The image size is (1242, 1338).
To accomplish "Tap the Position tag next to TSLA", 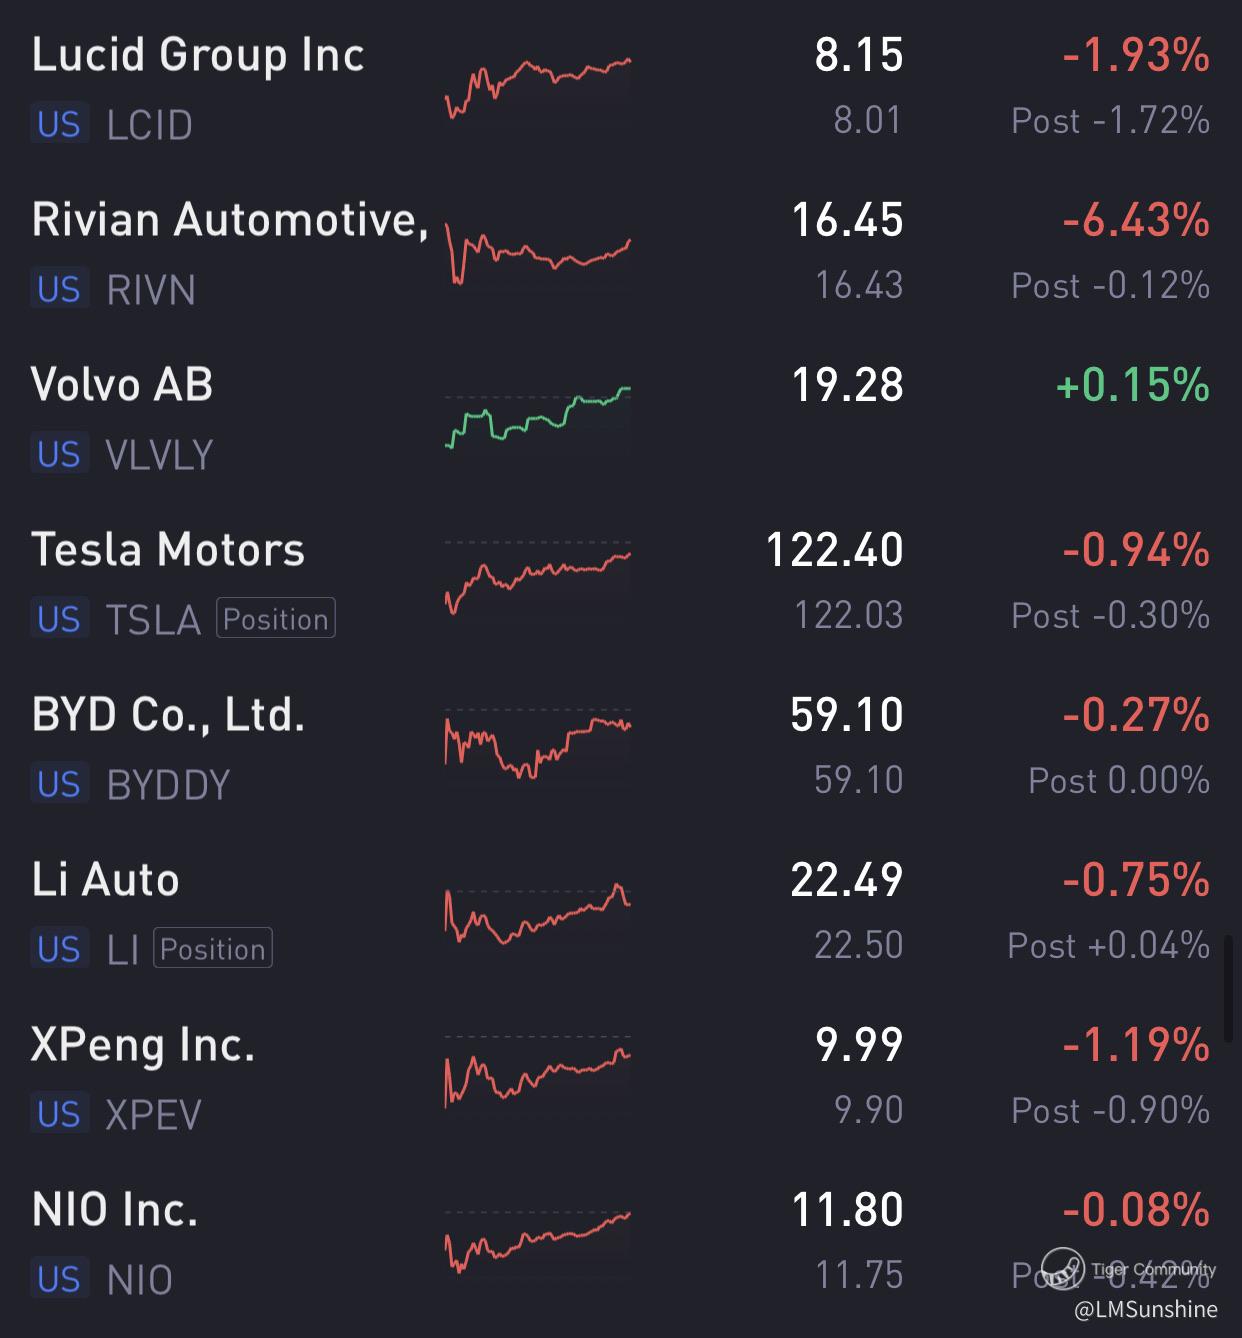I will click(275, 619).
